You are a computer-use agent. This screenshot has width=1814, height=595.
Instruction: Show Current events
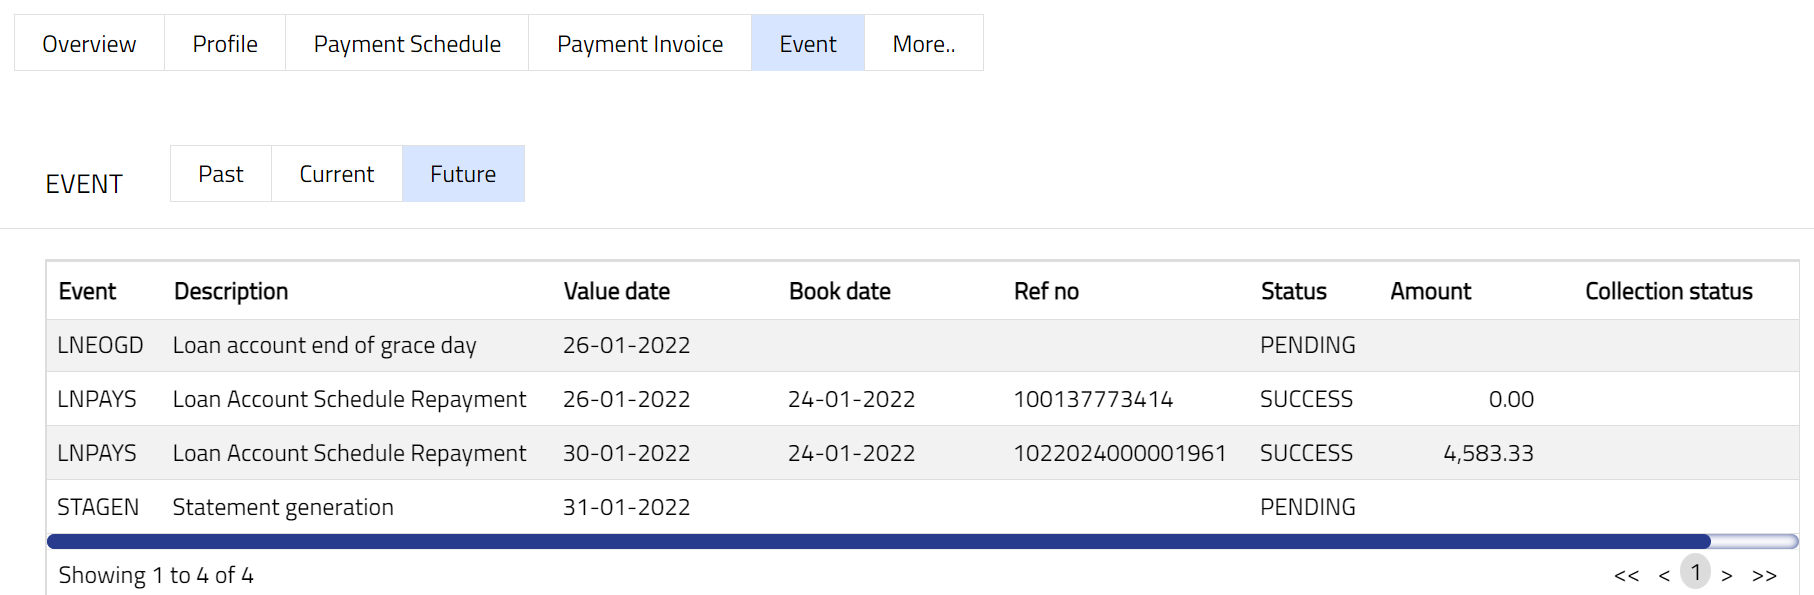[337, 174]
